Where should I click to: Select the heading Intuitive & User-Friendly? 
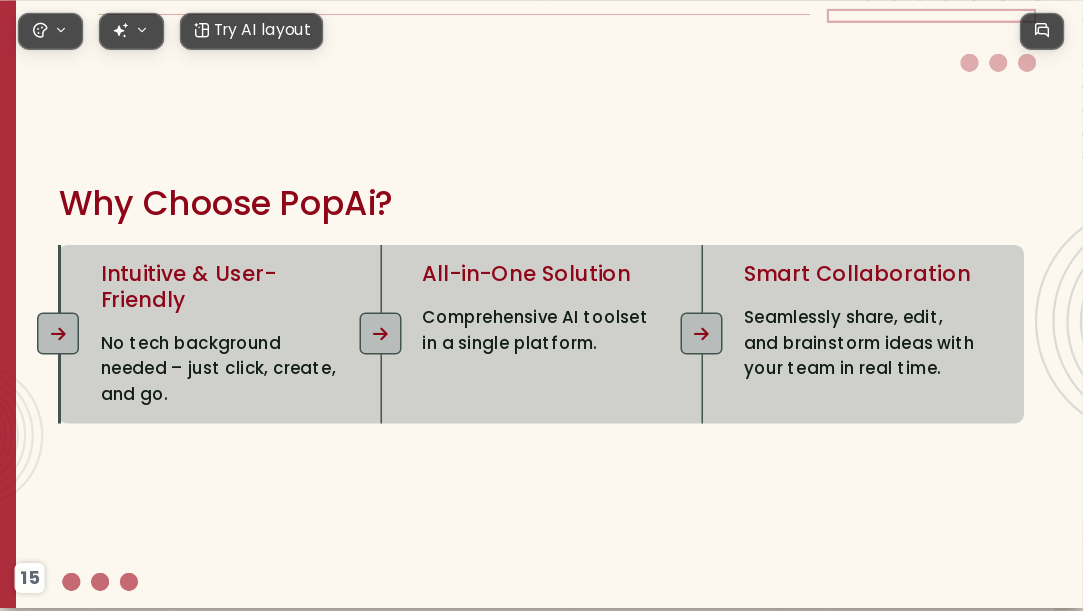[189, 287]
